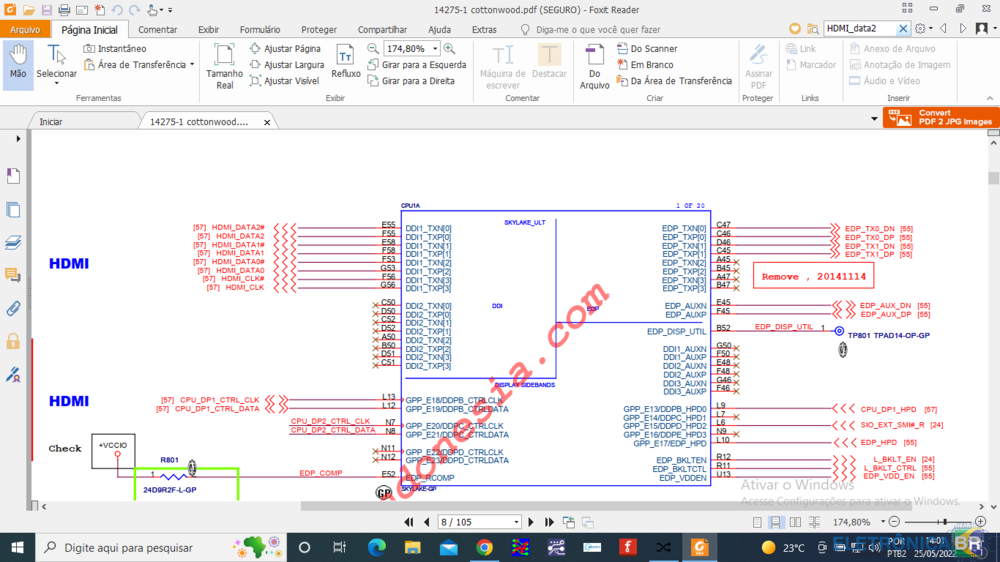Open the Comentar ribbon tab

[157, 30]
